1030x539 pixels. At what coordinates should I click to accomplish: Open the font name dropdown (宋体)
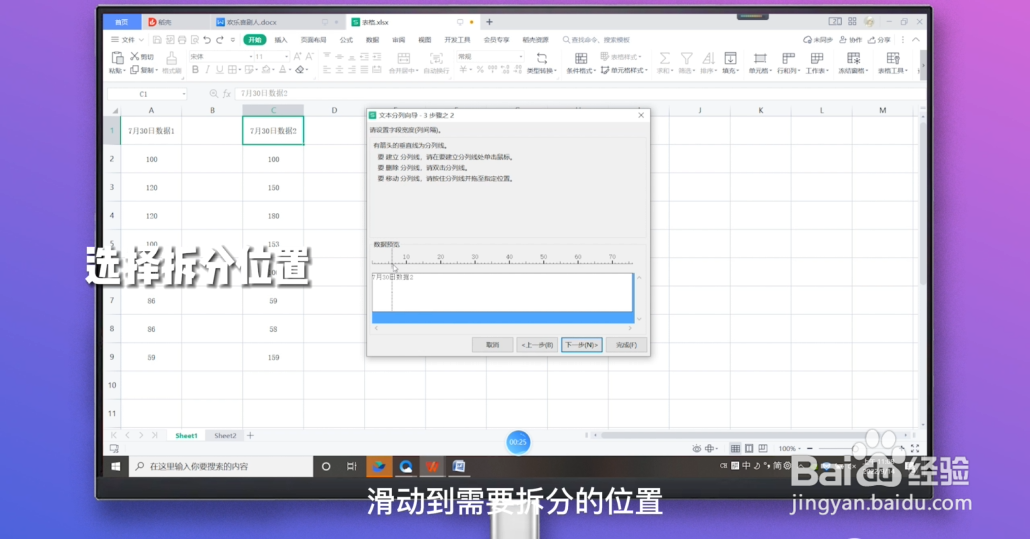(250, 56)
